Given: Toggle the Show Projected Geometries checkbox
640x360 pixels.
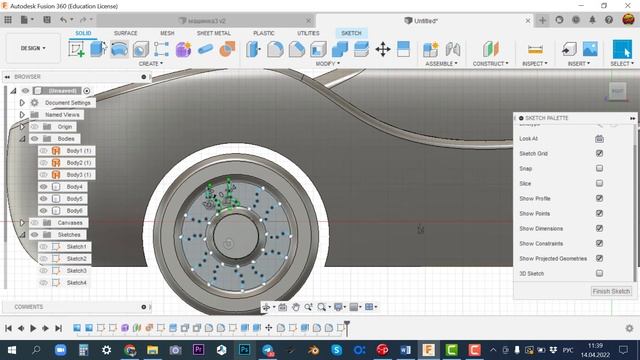Looking at the screenshot, I should [599, 258].
